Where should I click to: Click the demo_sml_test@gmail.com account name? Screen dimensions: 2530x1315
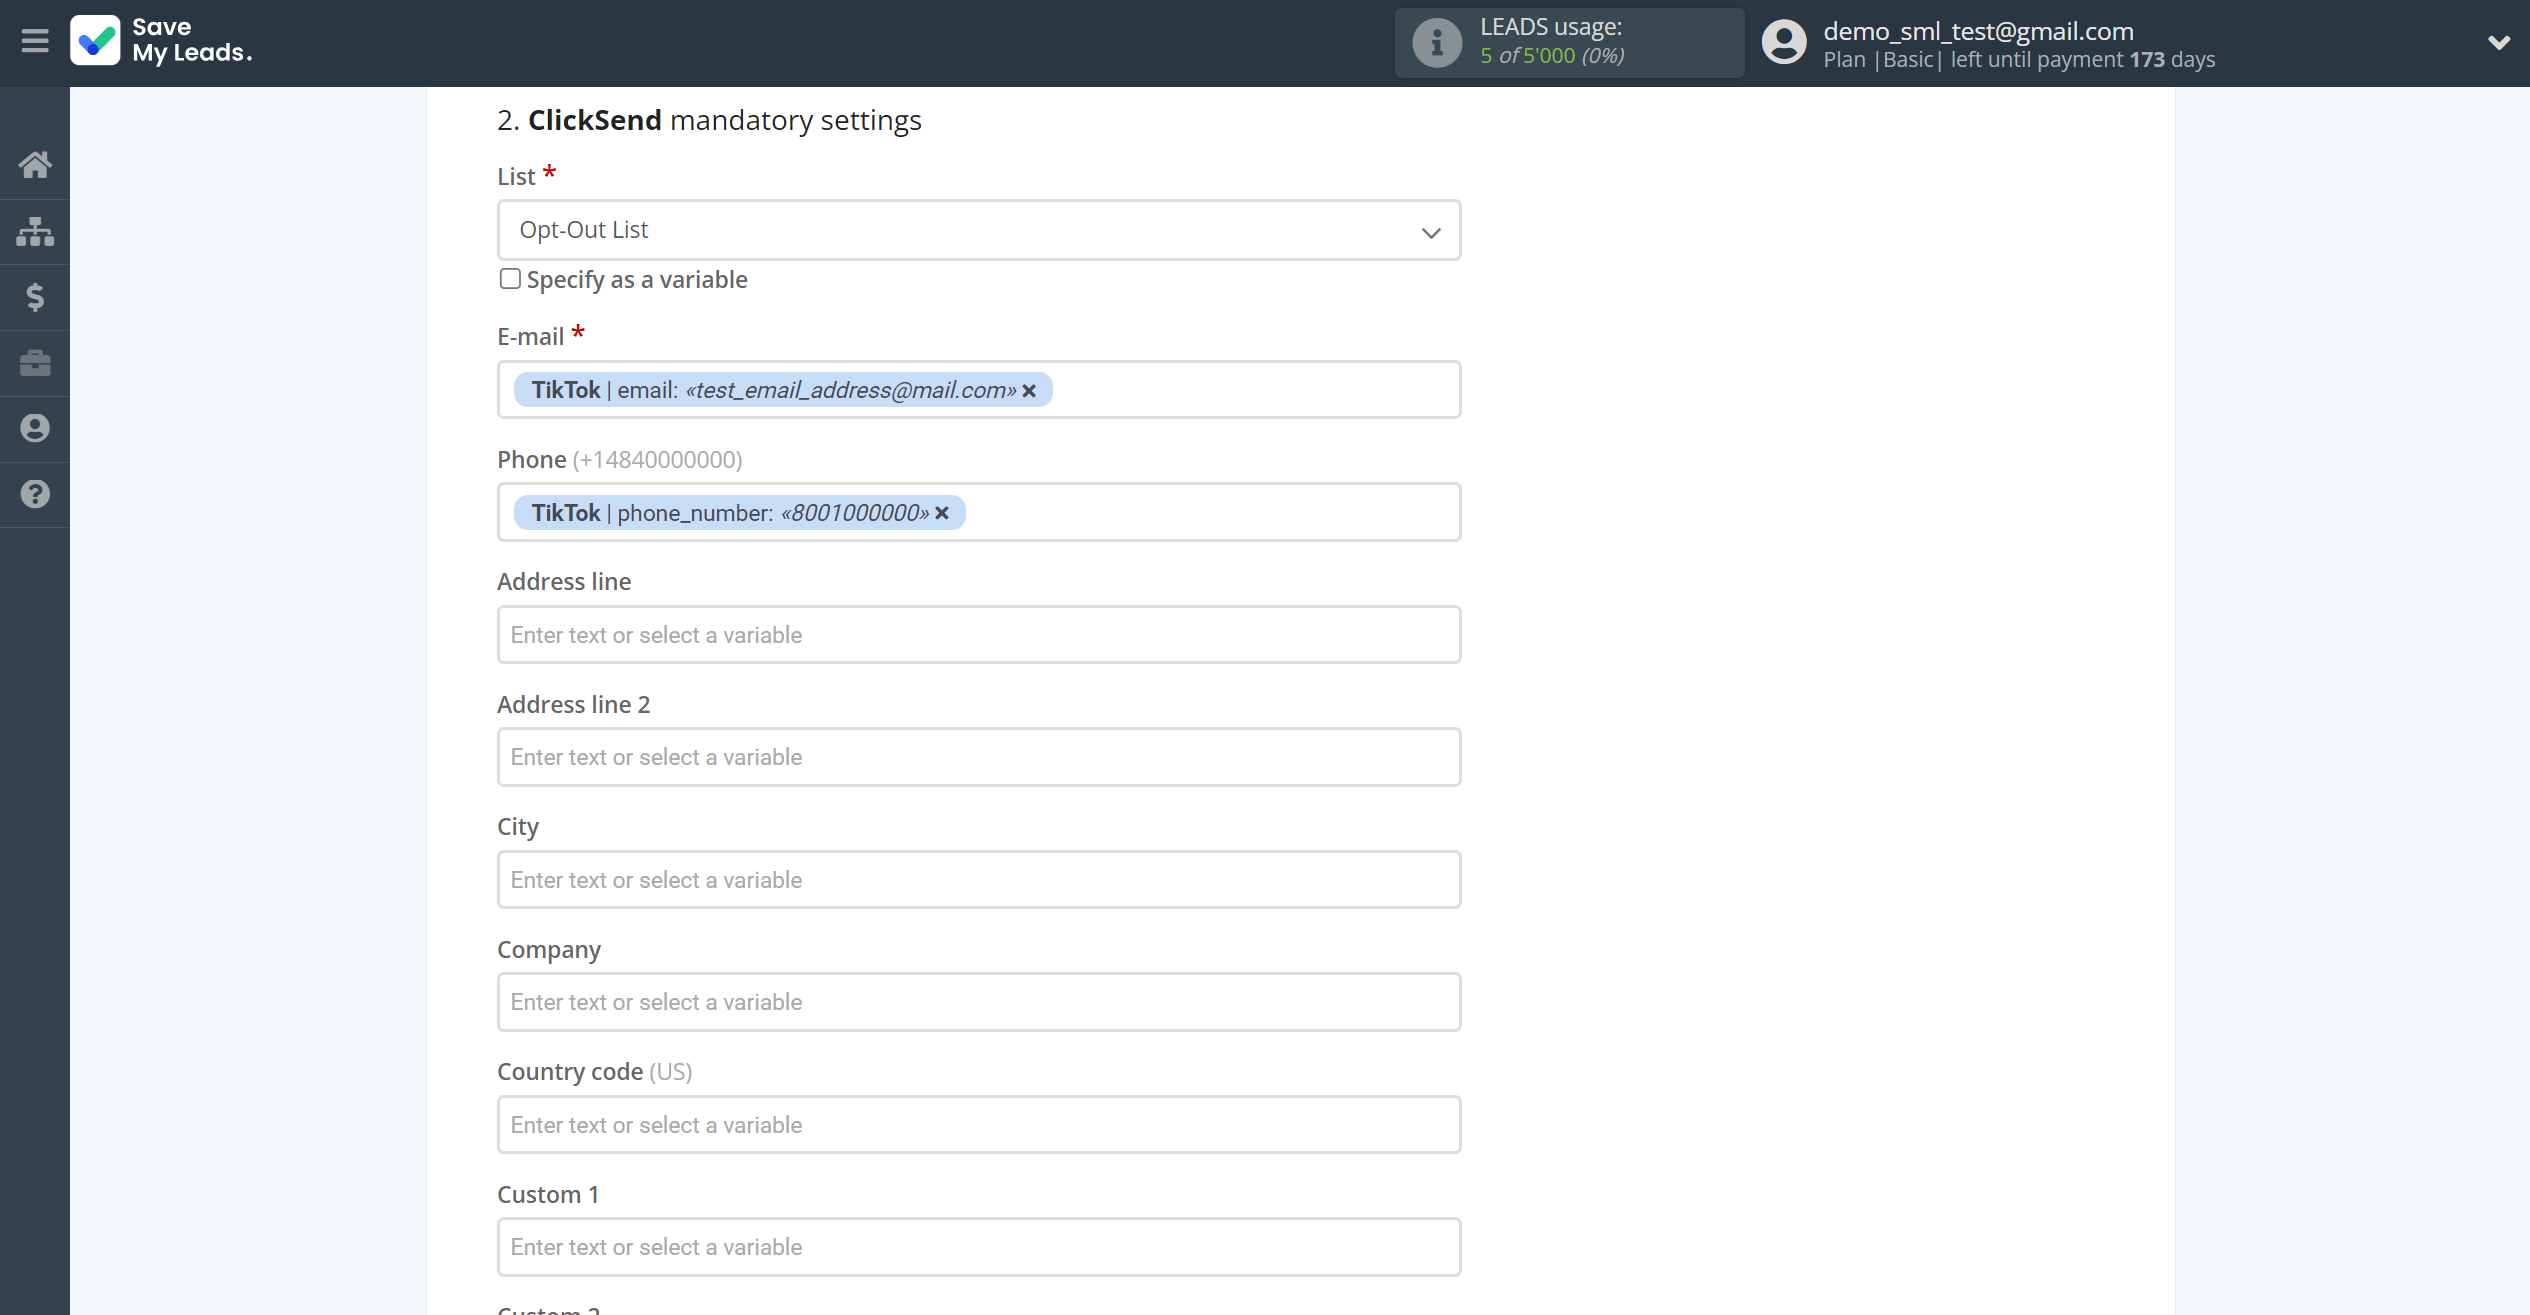[1978, 31]
